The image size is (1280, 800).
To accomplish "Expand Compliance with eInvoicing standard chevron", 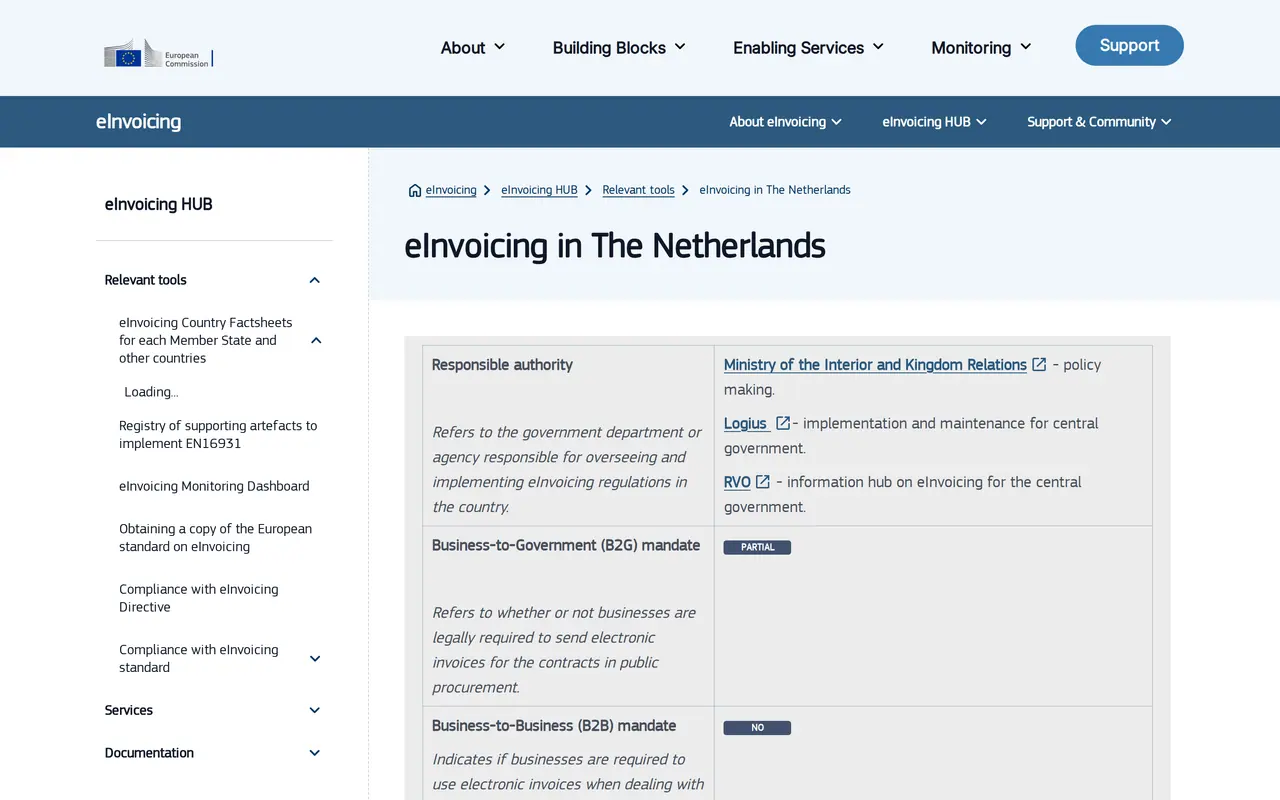I will (315, 659).
